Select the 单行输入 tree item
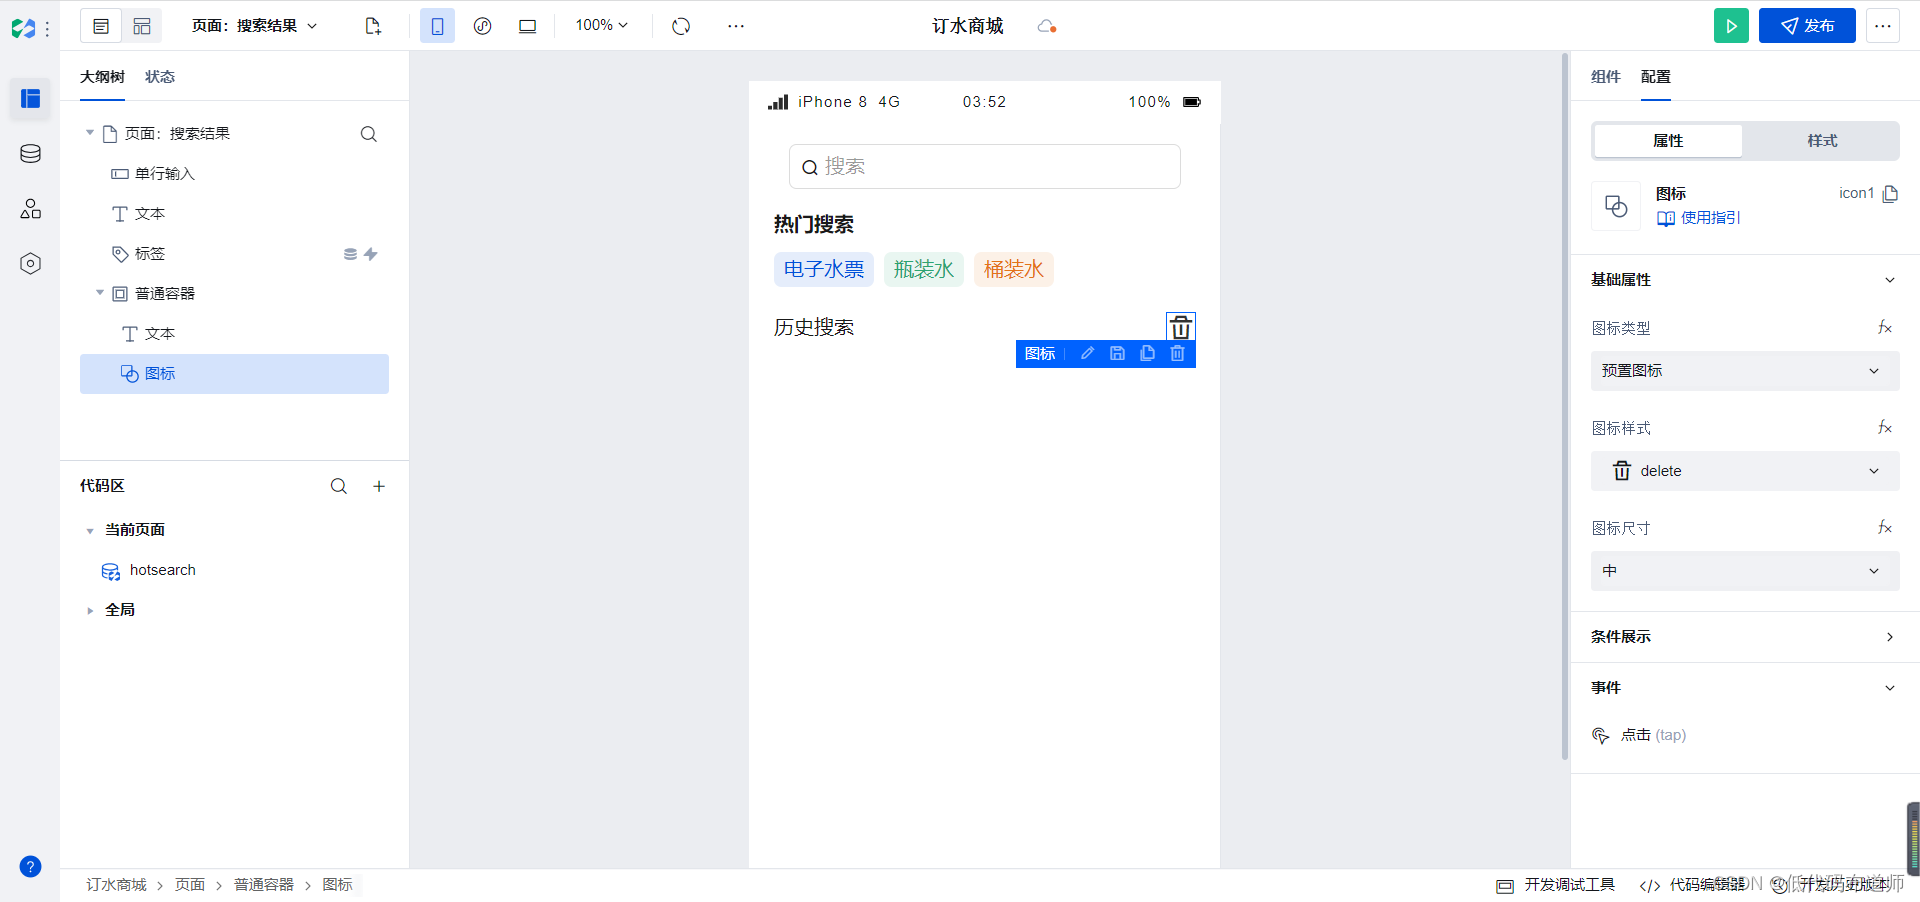 tap(234, 174)
